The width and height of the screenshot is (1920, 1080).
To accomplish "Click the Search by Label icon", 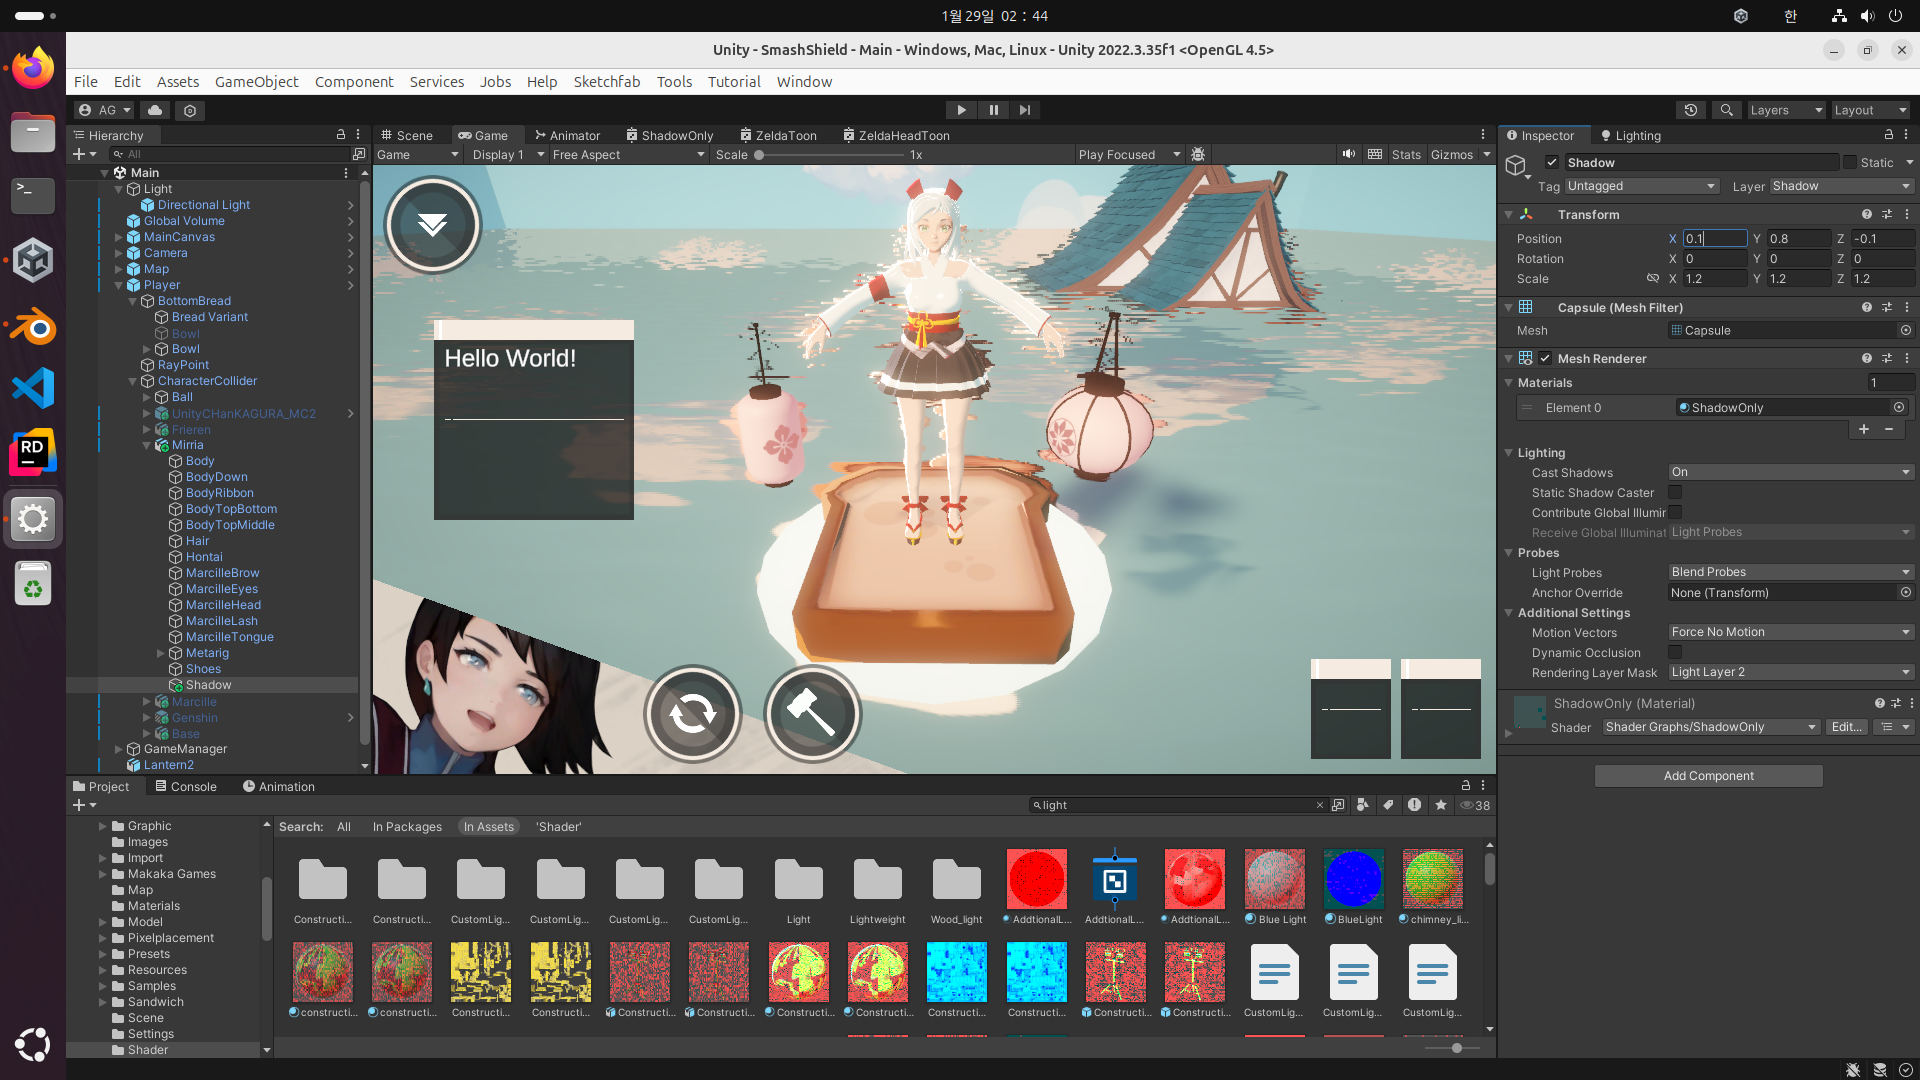I will (1389, 805).
